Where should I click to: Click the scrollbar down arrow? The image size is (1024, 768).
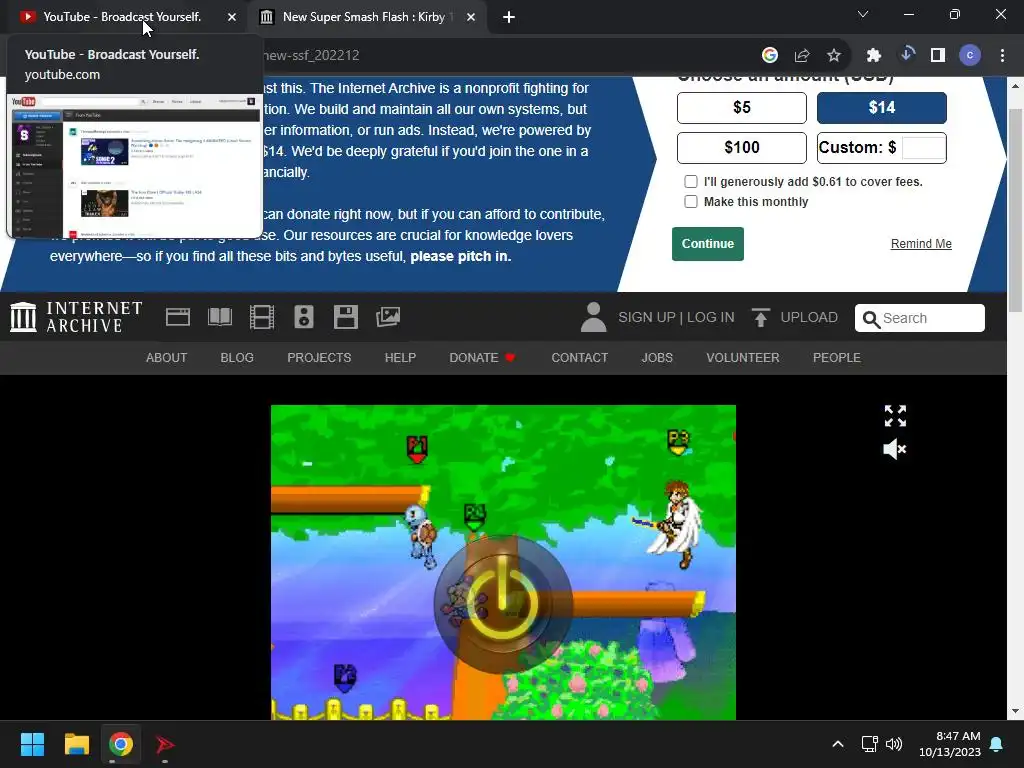(1016, 711)
